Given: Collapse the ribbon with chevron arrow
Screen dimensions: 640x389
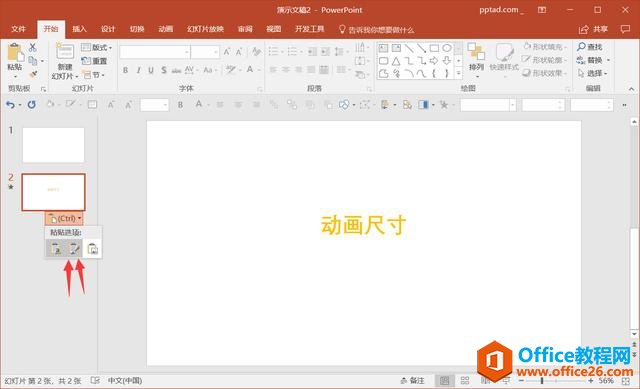Looking at the screenshot, I should coord(631,89).
